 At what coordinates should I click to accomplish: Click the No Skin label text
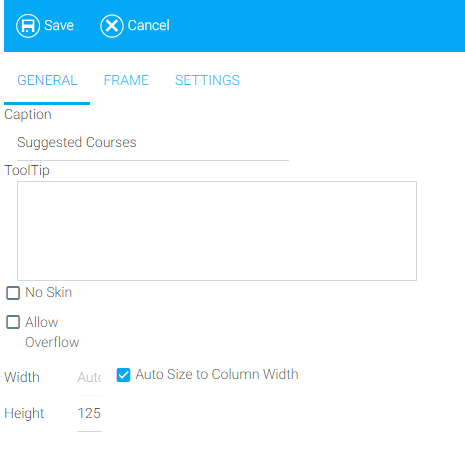[49, 292]
